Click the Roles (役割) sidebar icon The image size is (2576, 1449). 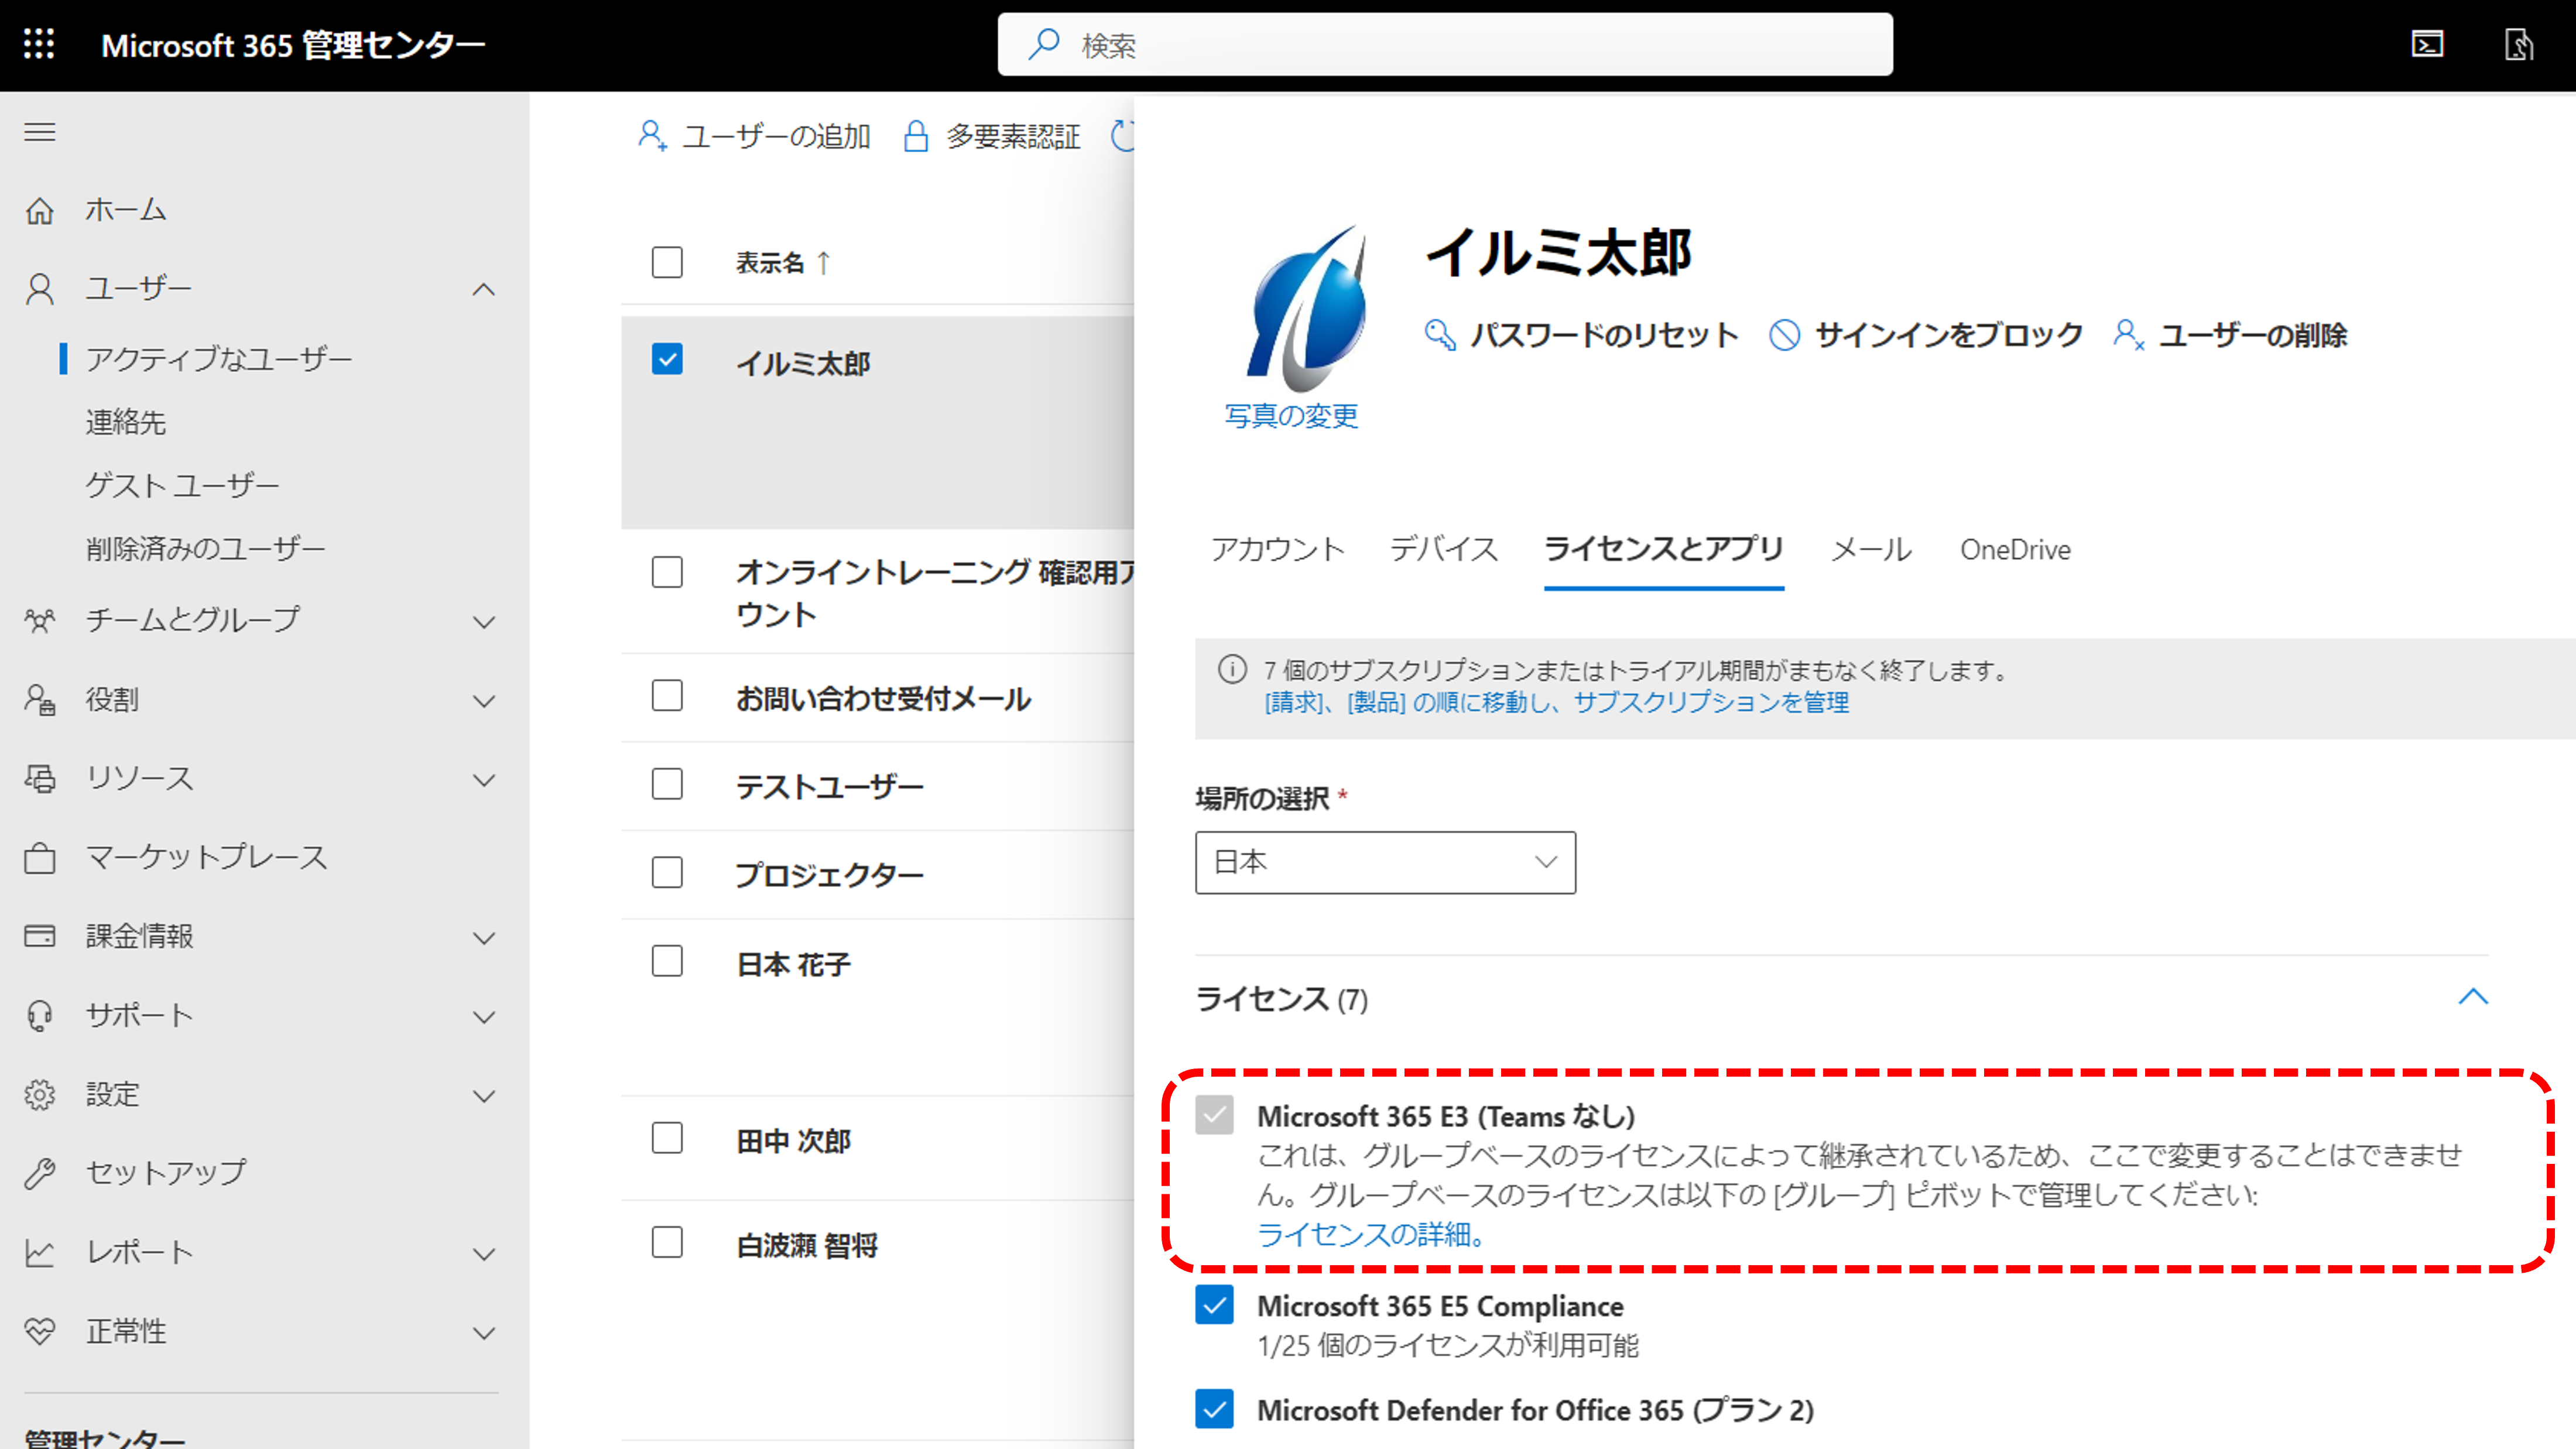(40, 699)
